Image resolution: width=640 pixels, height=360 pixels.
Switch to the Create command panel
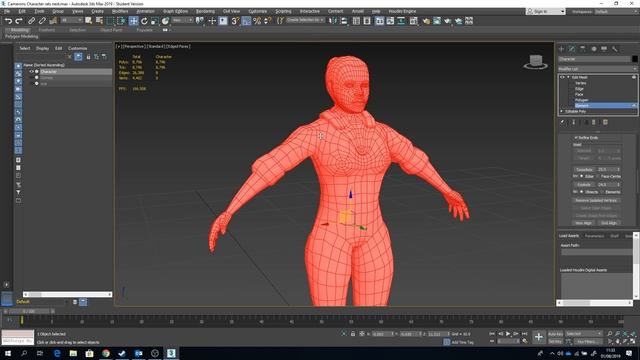pos(561,49)
